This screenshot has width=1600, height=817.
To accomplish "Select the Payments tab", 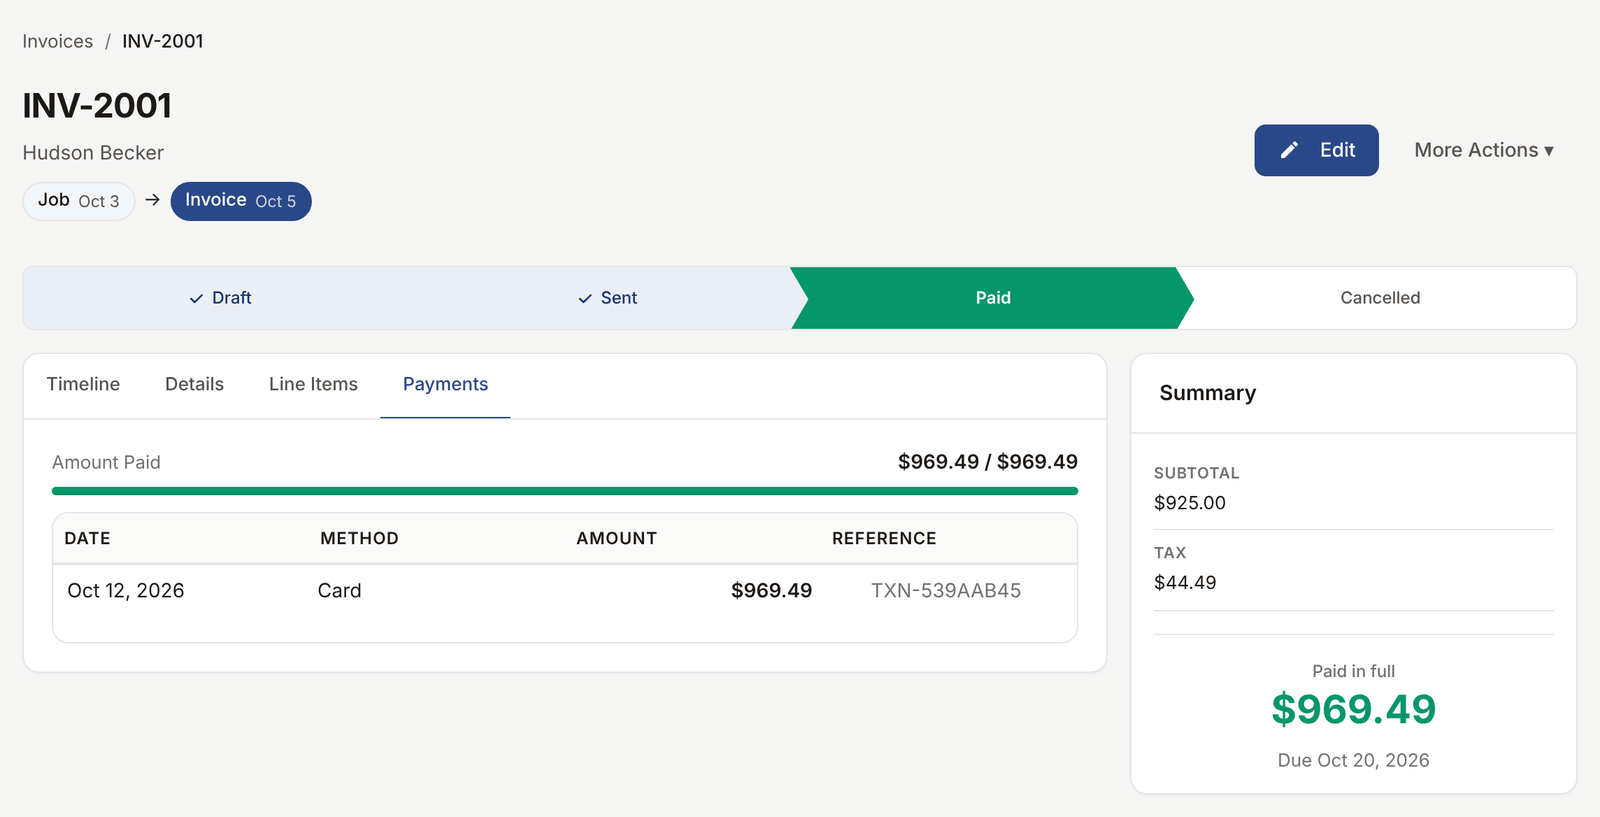I will click(445, 384).
